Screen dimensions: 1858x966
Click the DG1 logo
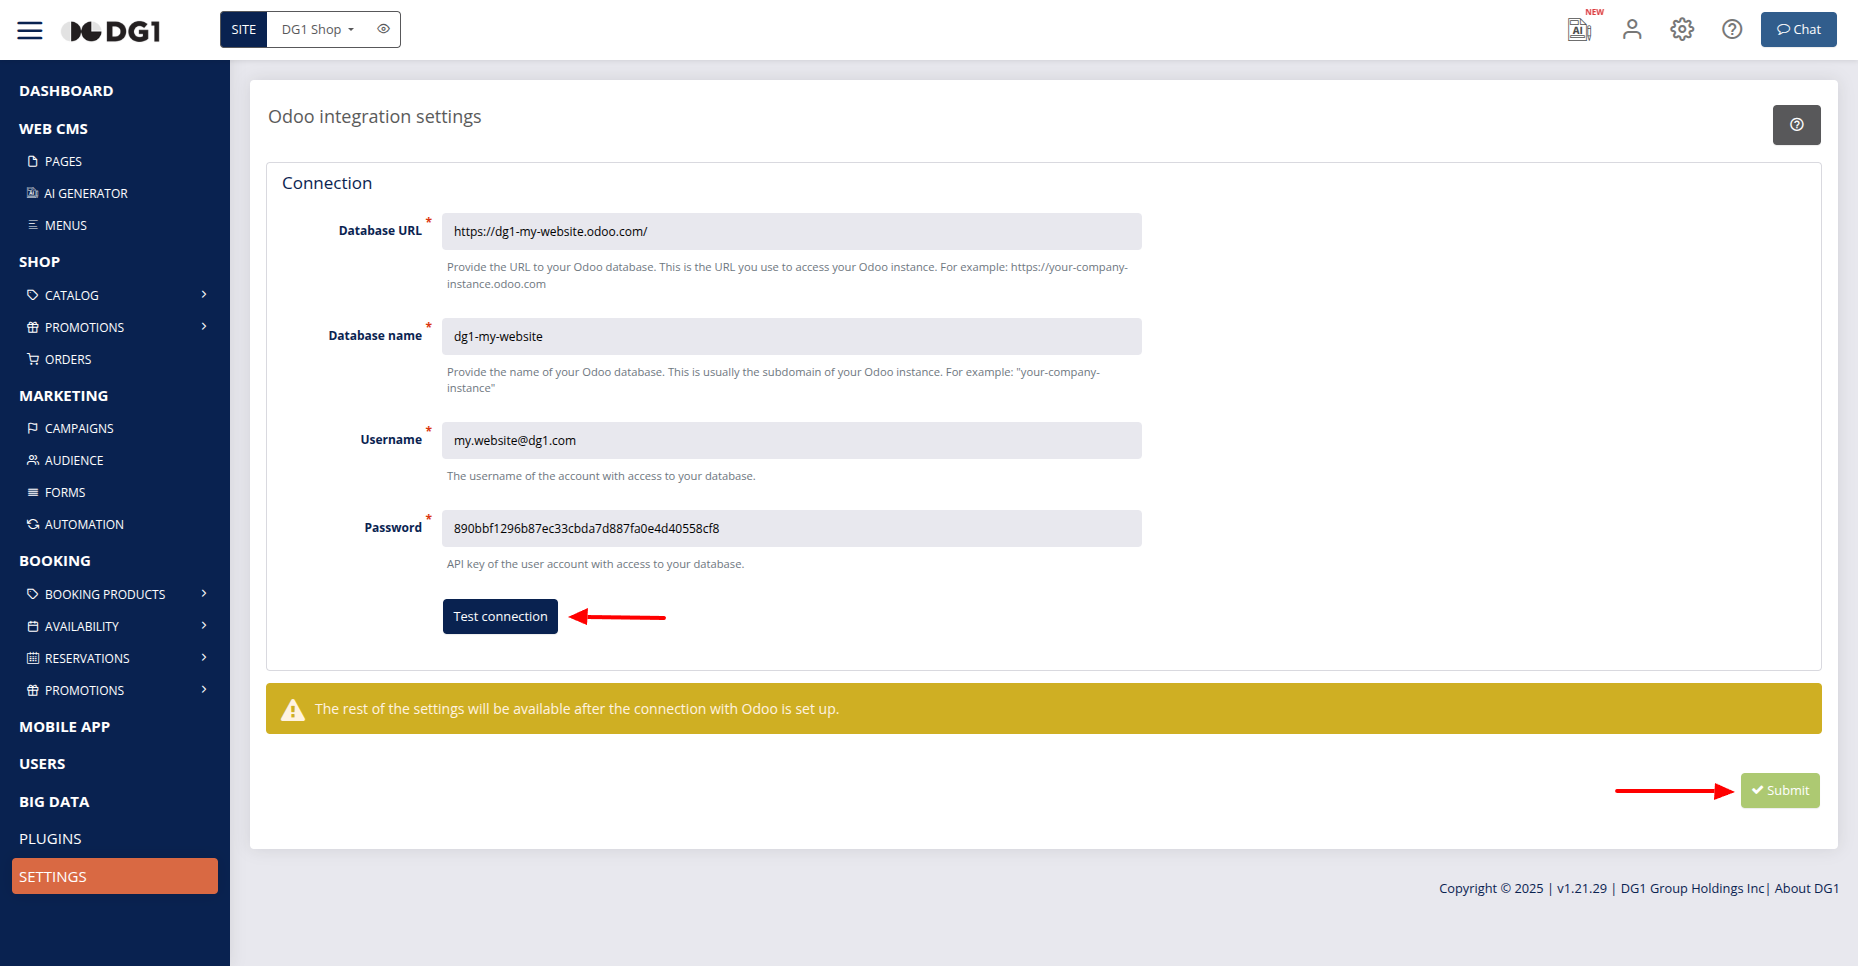(x=112, y=31)
